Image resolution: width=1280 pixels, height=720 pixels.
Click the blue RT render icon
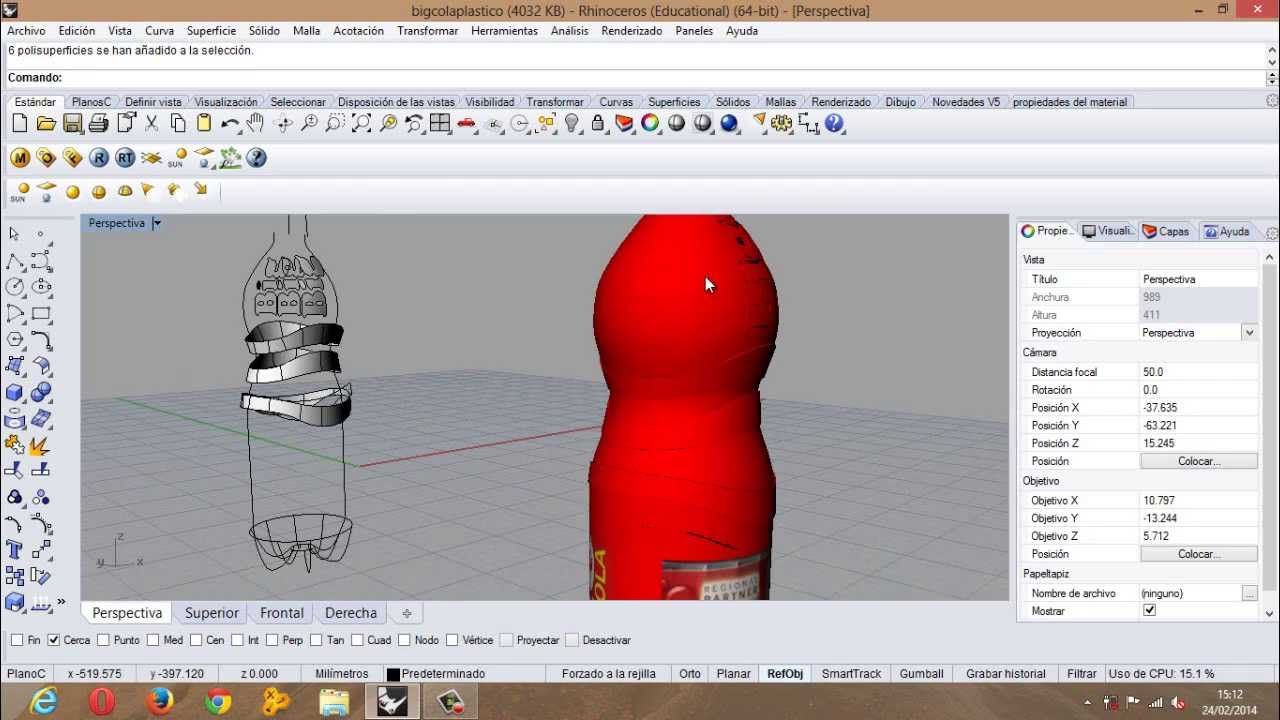tap(125, 158)
